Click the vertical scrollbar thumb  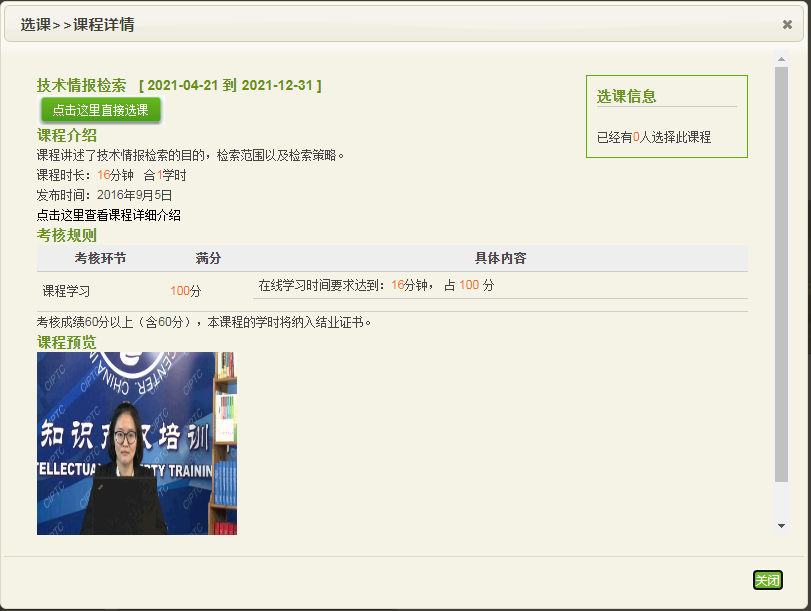coord(781,275)
